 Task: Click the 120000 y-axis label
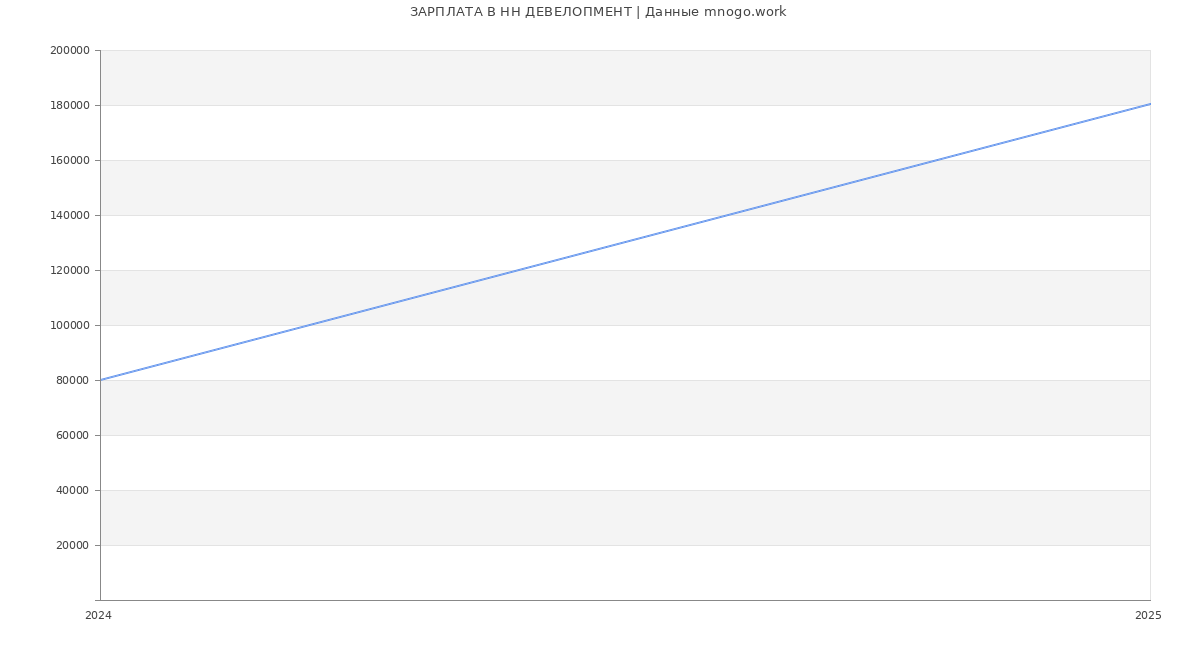(70, 270)
